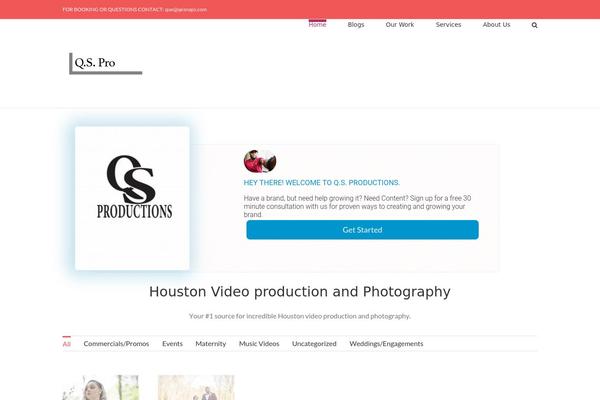Filter portfolio by Weddings/Engagements
This screenshot has height=400, width=600.
coord(386,344)
